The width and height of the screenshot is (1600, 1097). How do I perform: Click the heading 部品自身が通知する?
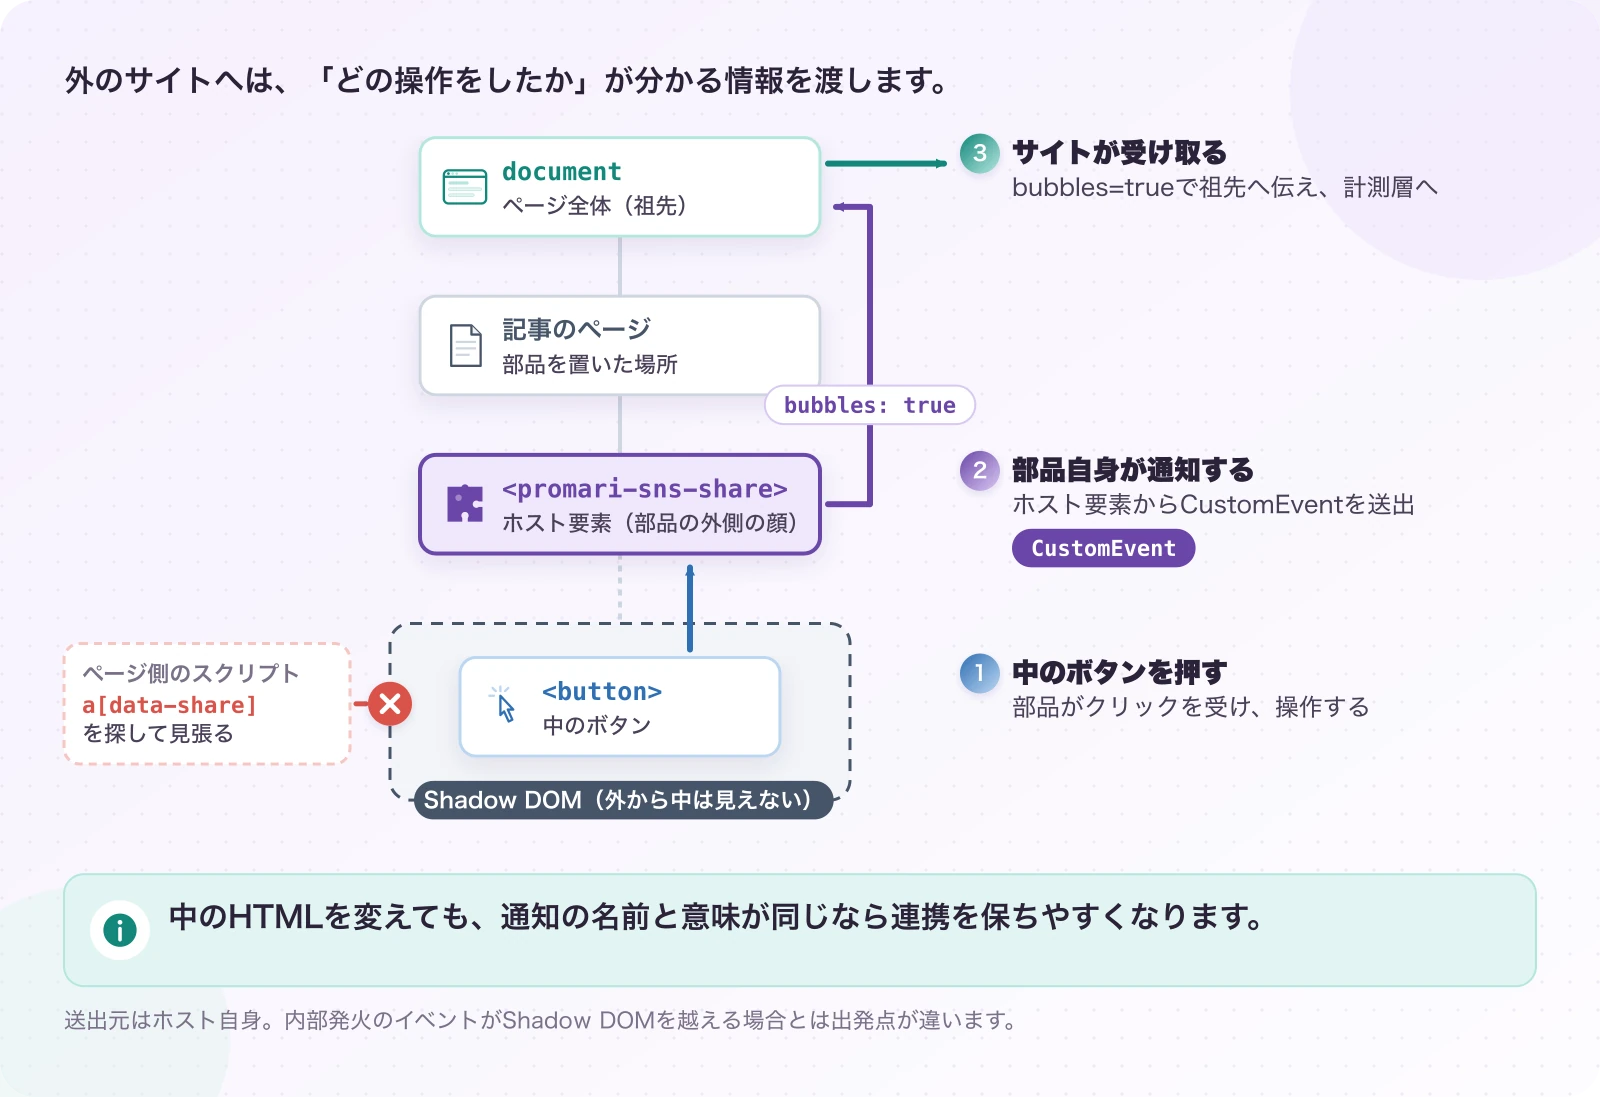1132,470
